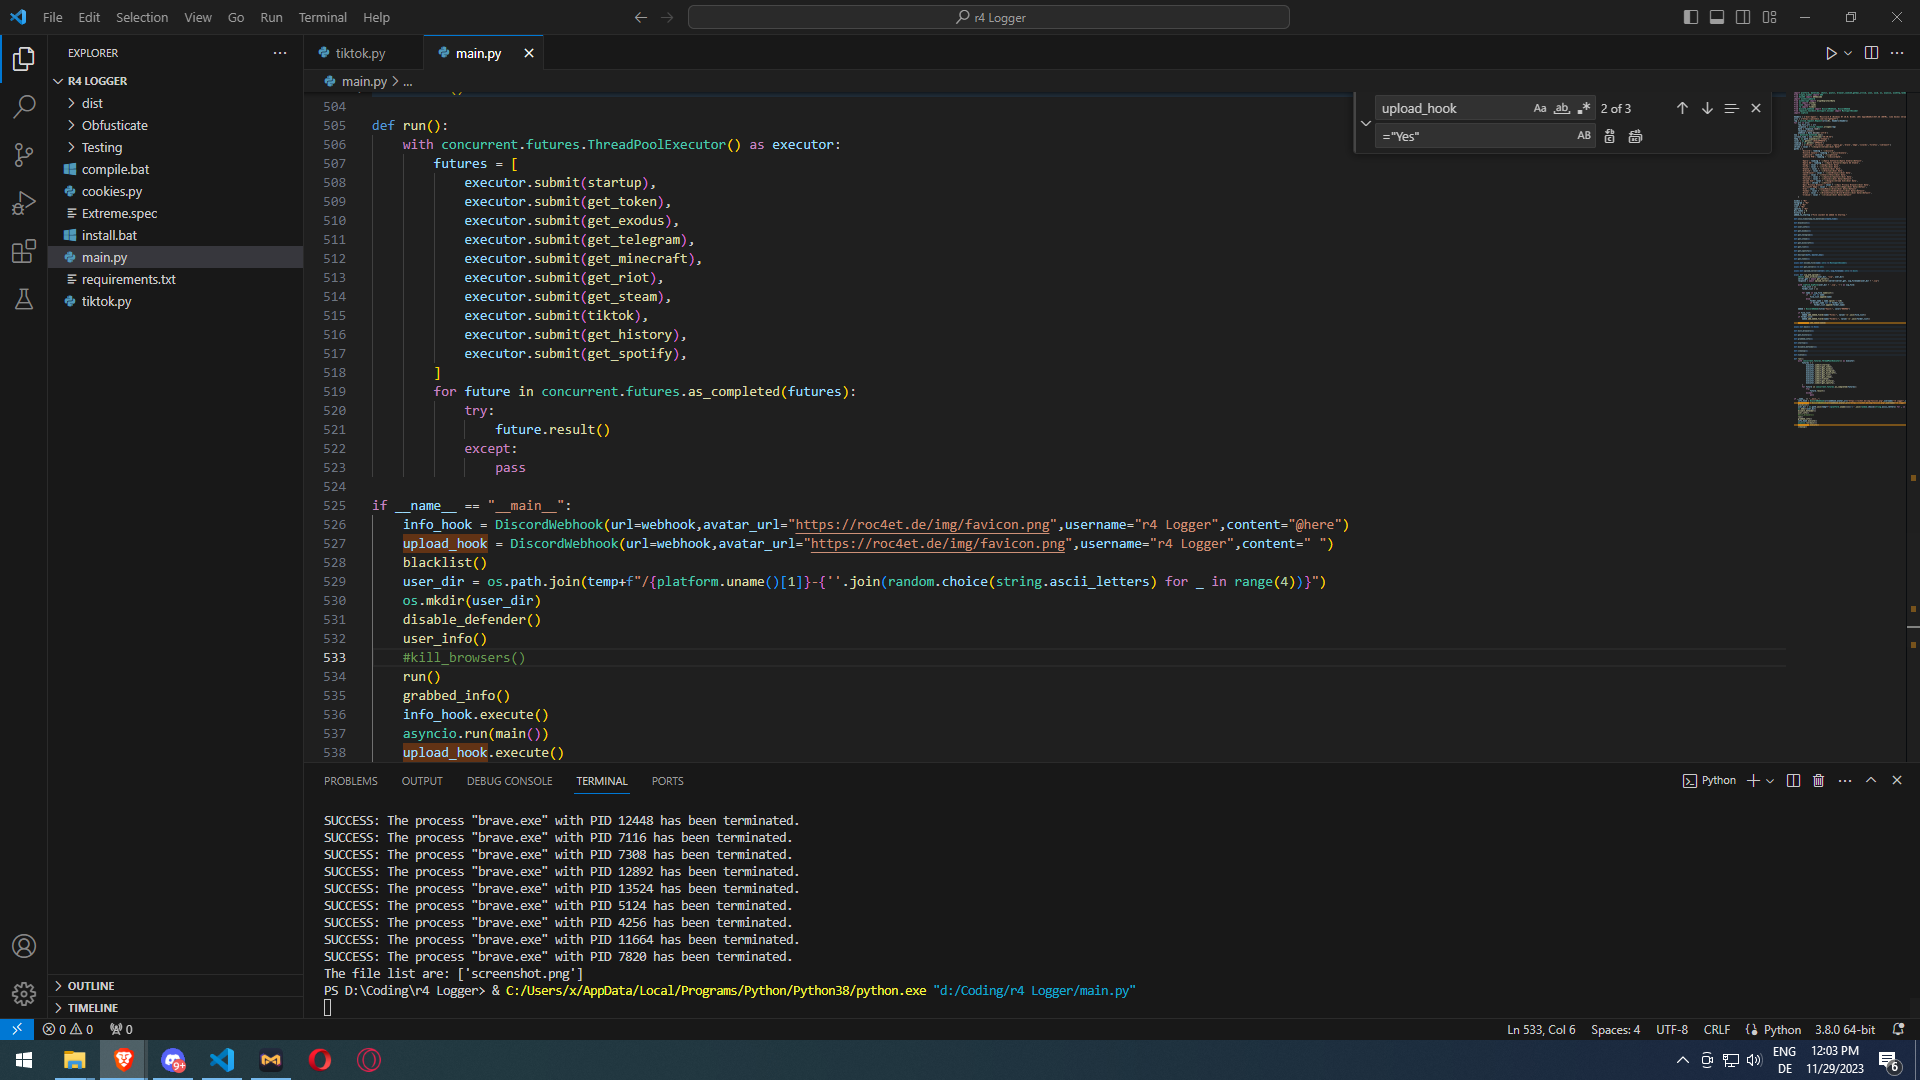
Task: Open the Testing flask view
Action: (x=24, y=299)
